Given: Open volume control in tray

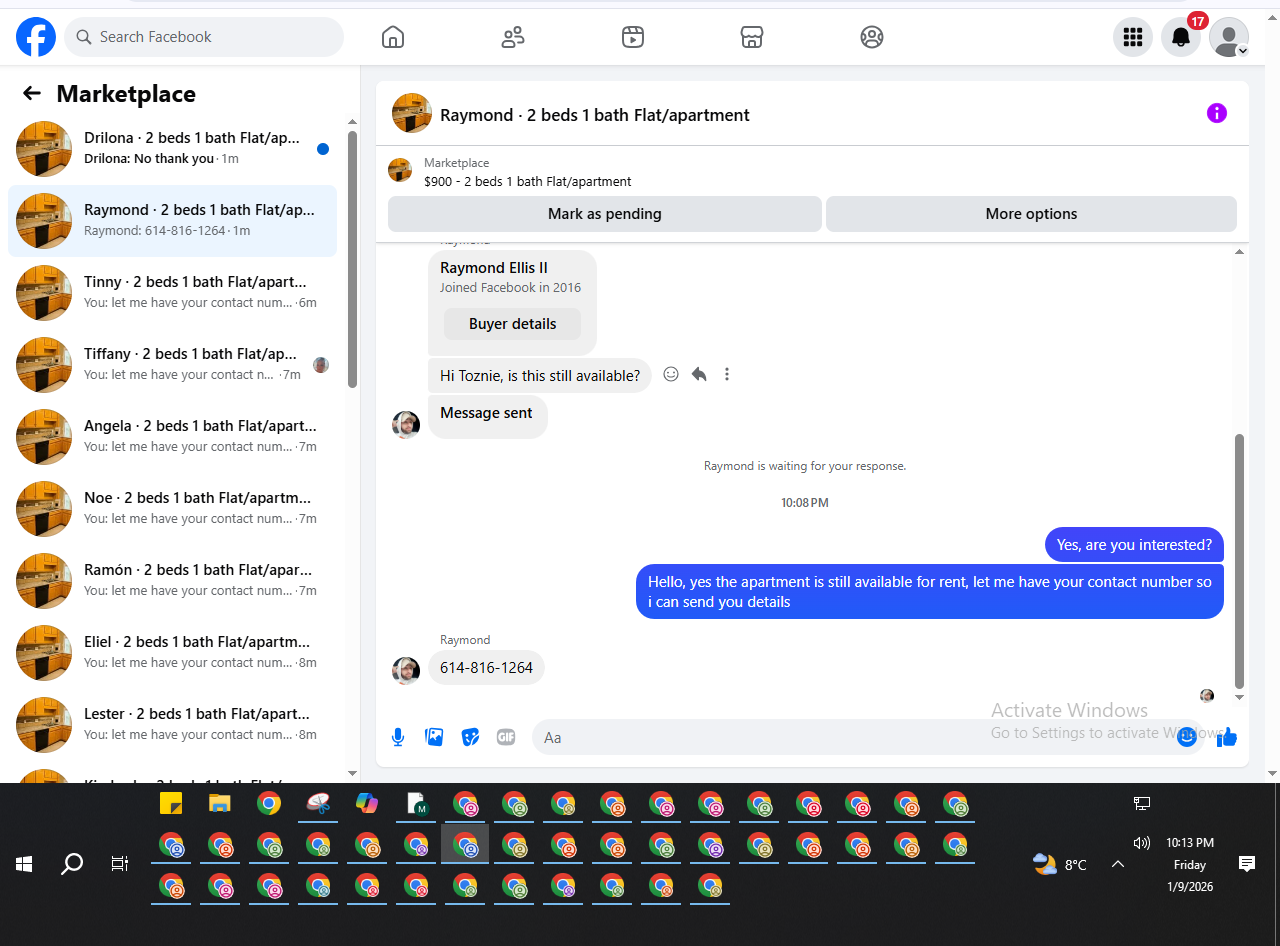Looking at the screenshot, I should [x=1142, y=843].
